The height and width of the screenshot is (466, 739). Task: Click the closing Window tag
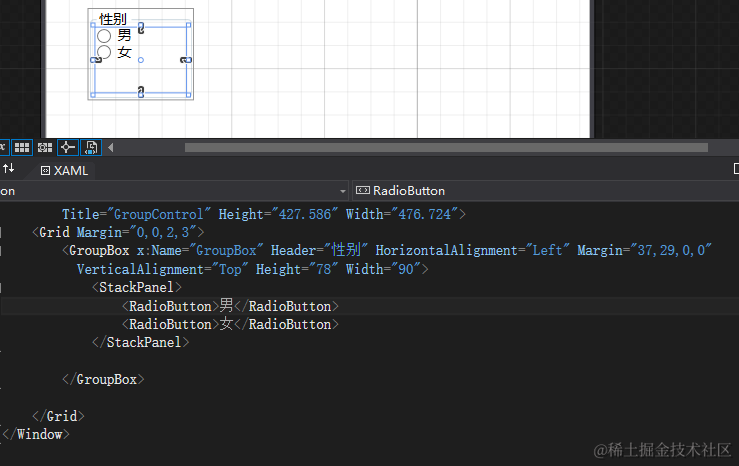(36, 434)
